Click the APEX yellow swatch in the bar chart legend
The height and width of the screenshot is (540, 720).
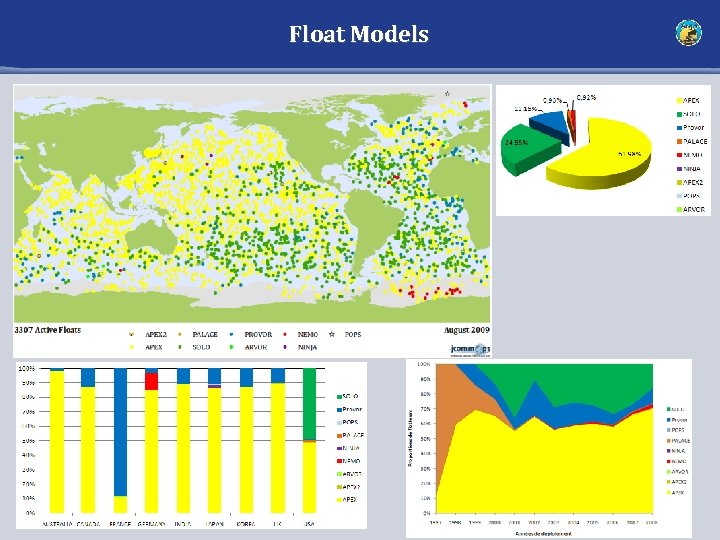click(339, 500)
